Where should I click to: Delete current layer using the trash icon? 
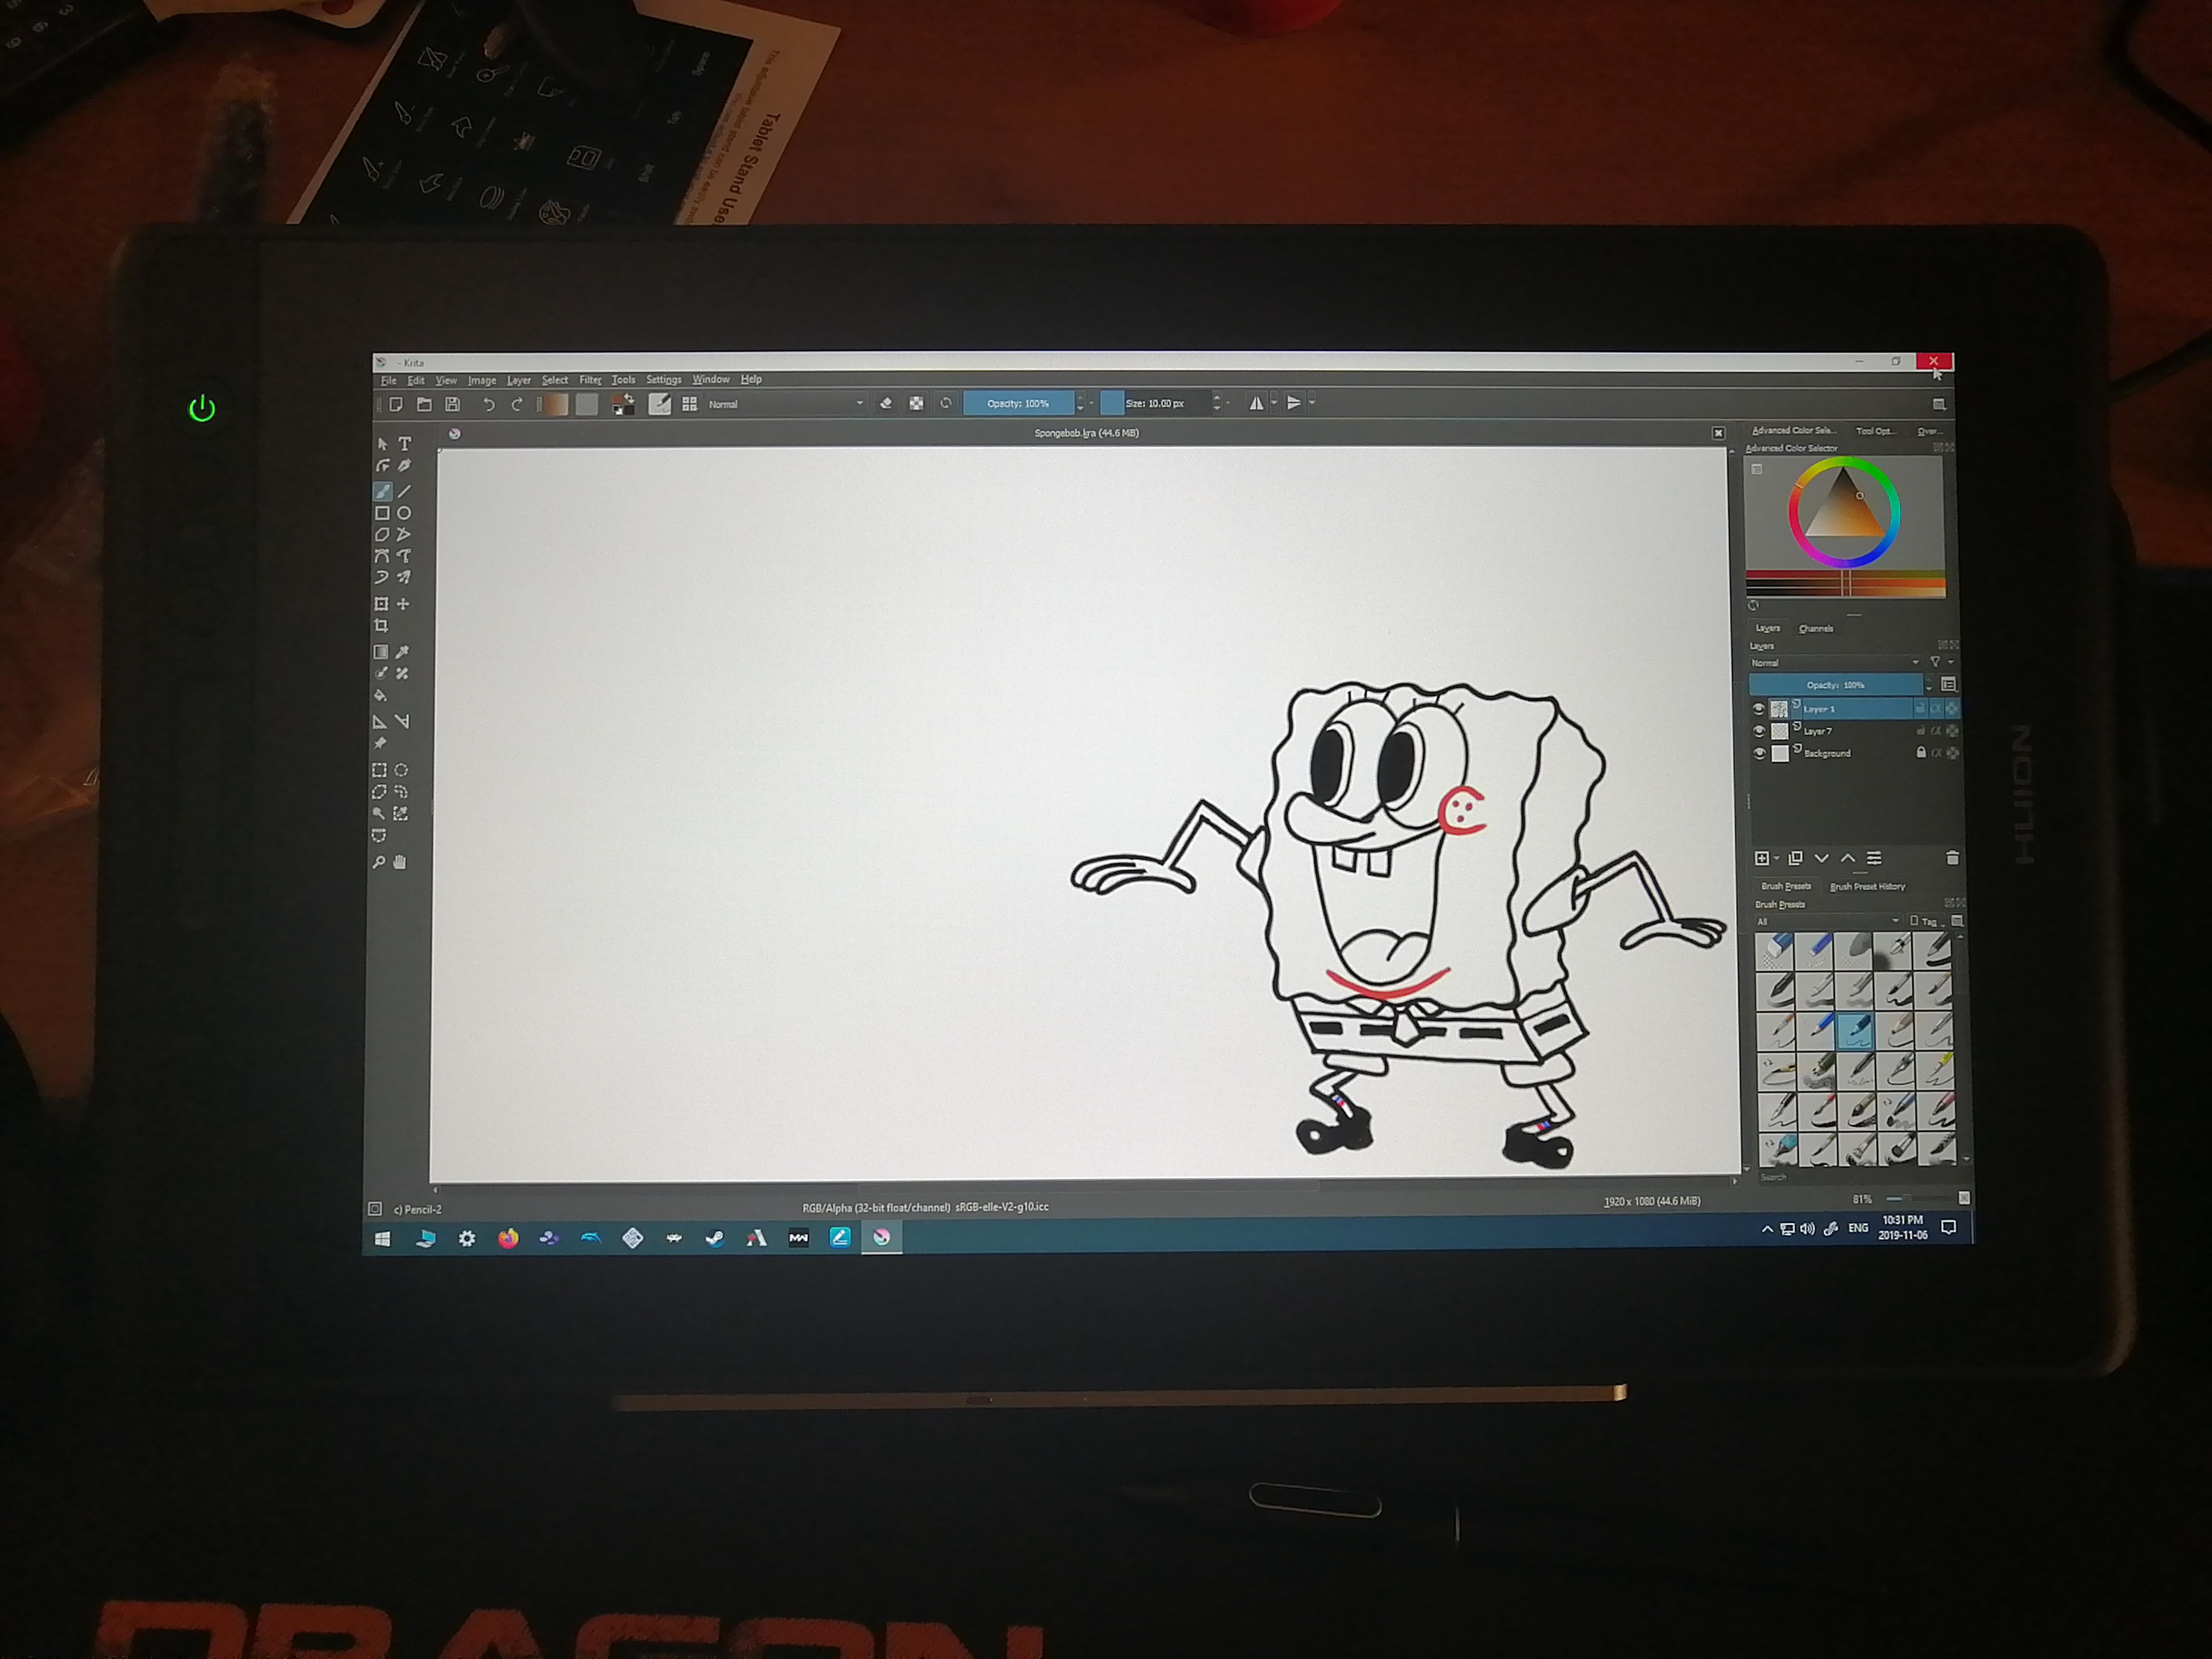pyautogui.click(x=1954, y=858)
